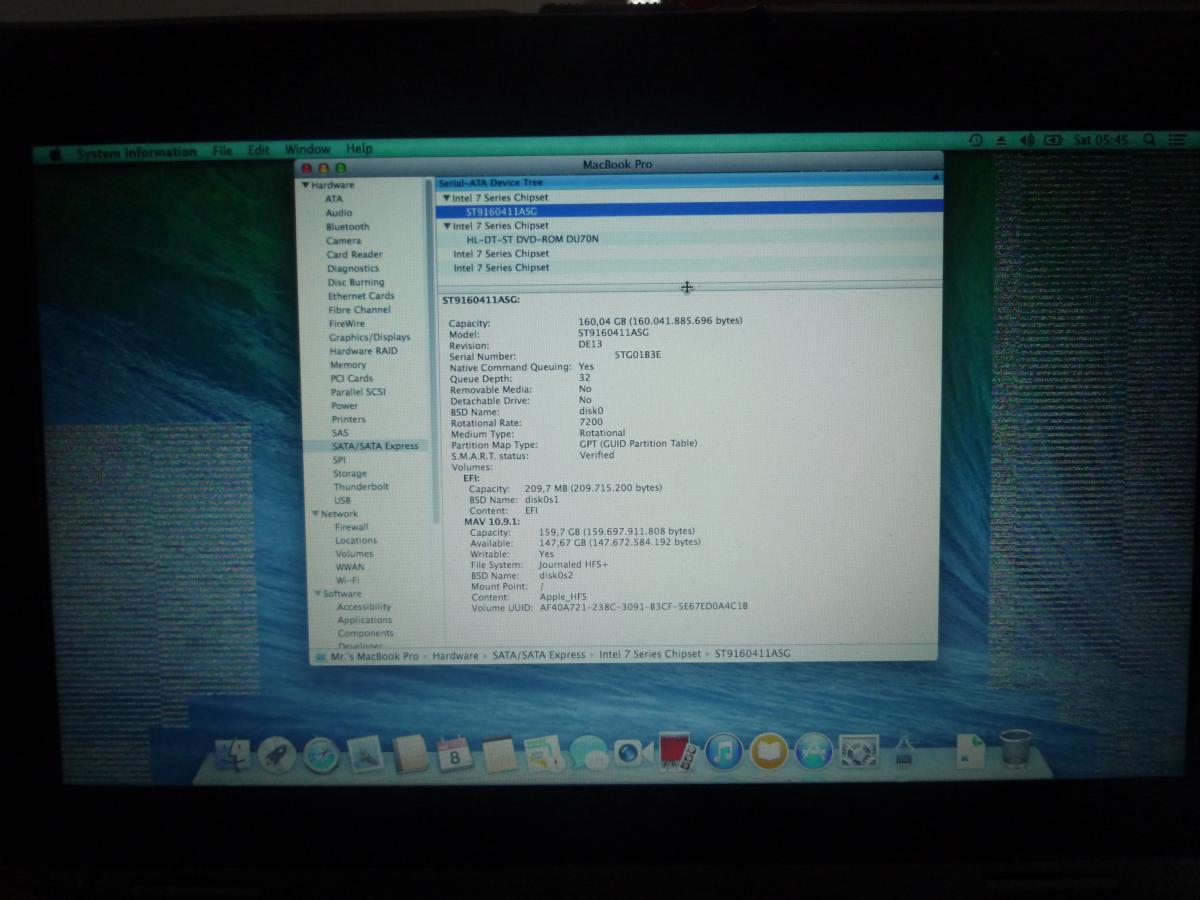Select Audio in the sidebar
The height and width of the screenshot is (900, 1200).
(x=338, y=213)
